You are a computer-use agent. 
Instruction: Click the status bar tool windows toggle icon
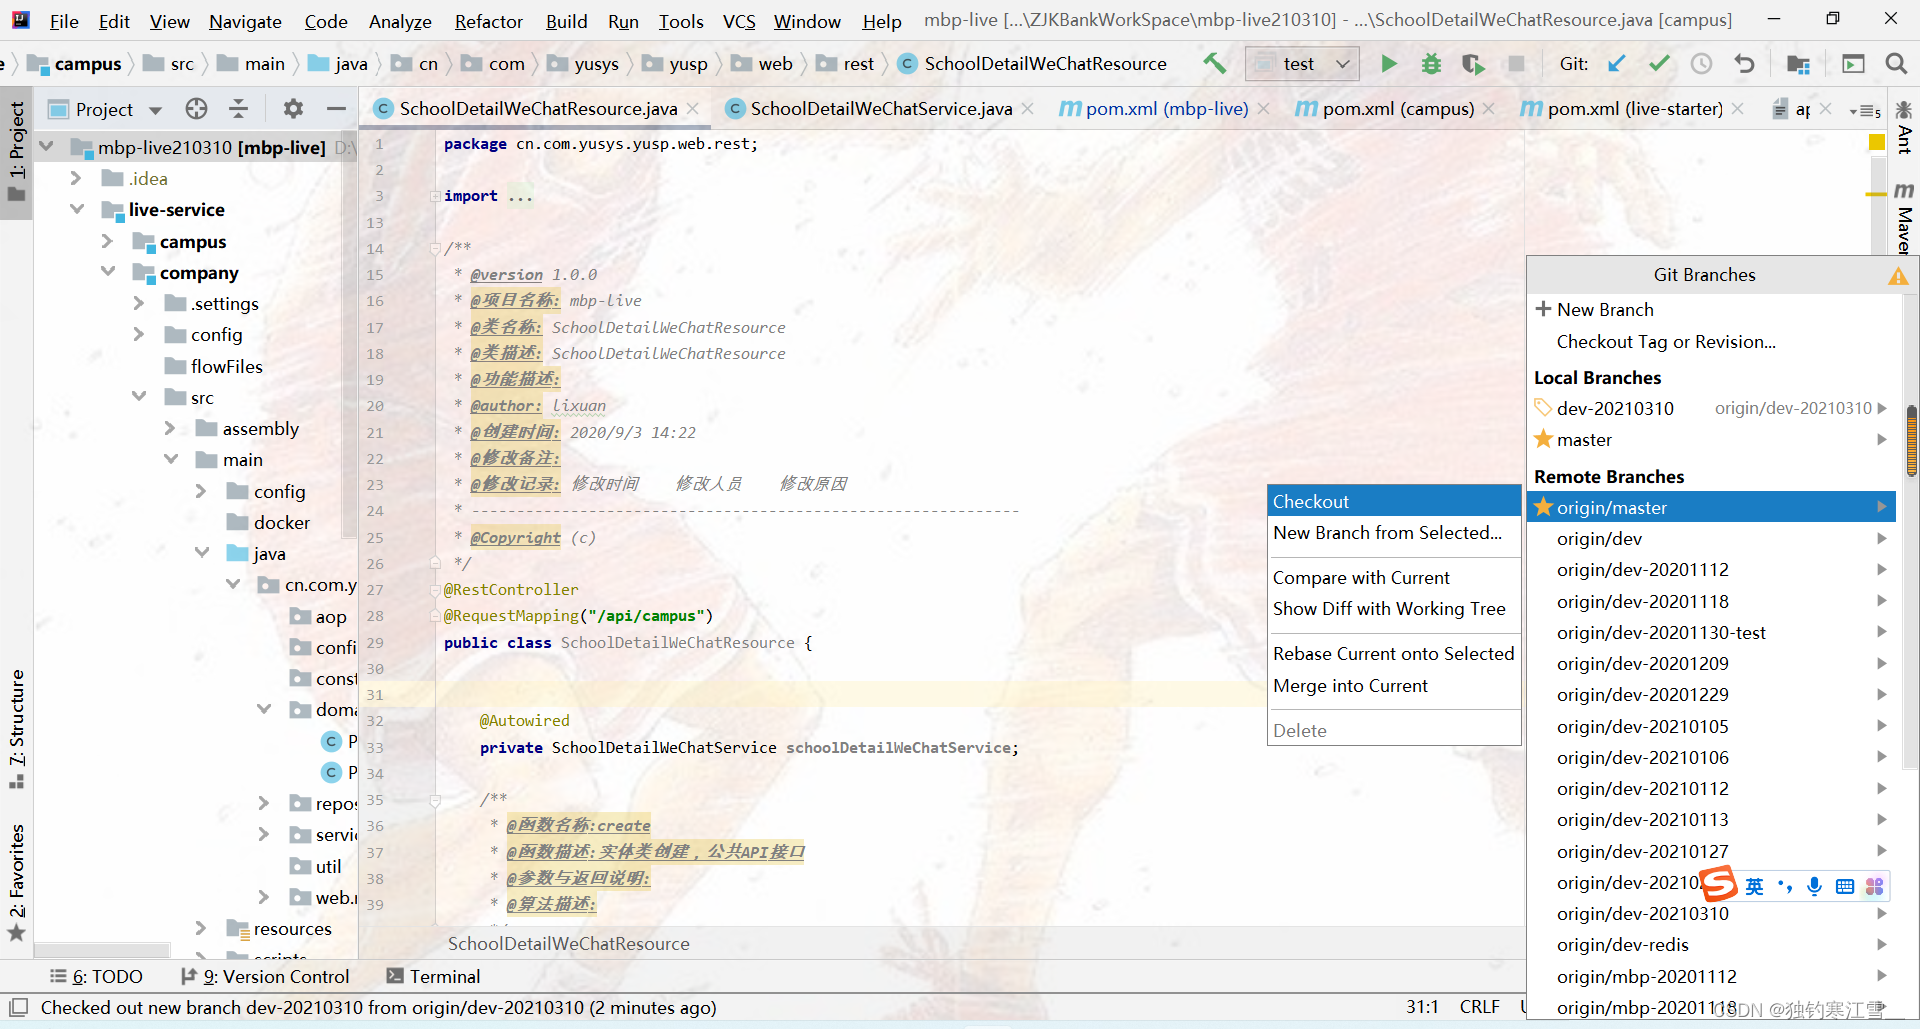click(x=18, y=1007)
